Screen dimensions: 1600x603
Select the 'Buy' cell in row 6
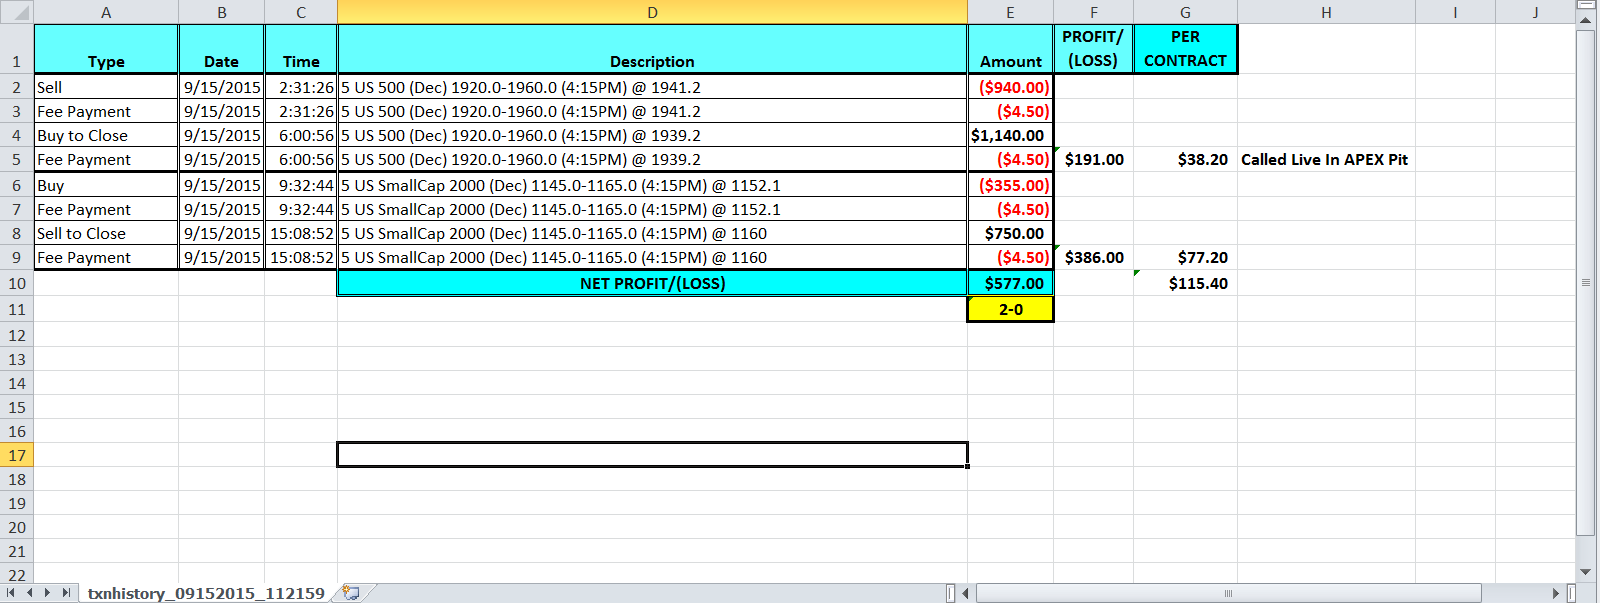coord(106,185)
